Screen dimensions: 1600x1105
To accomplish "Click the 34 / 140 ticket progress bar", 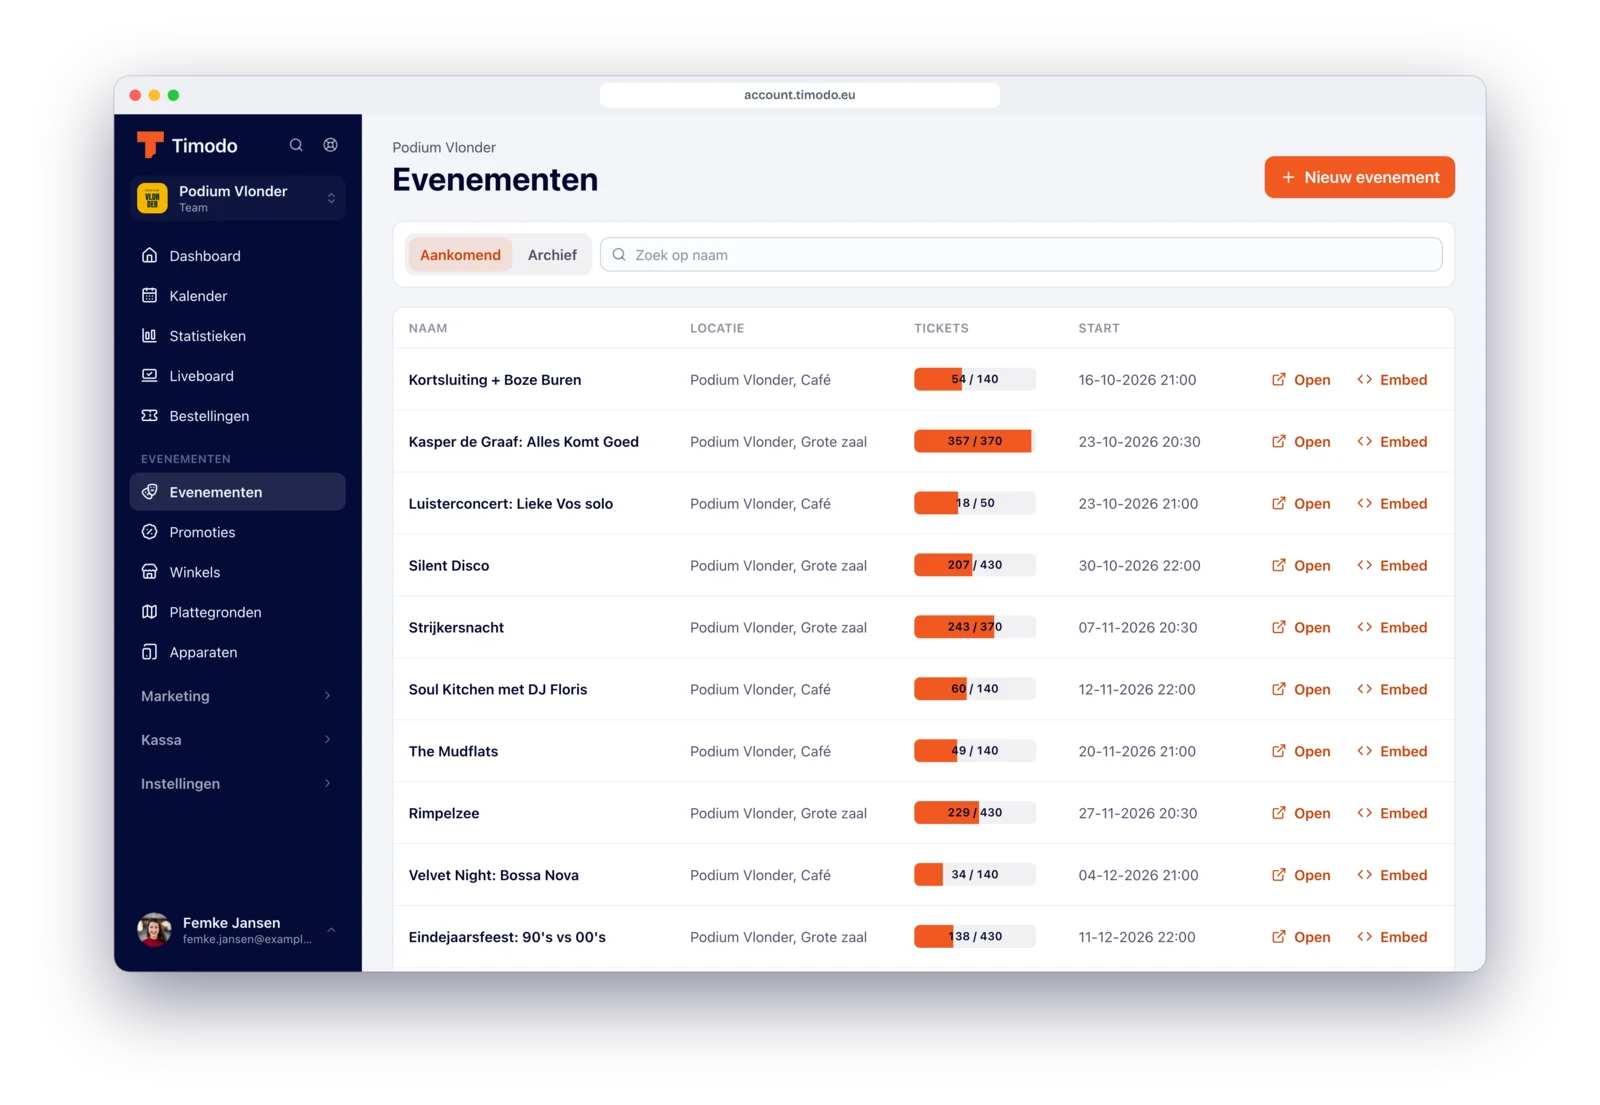I will 975,875.
